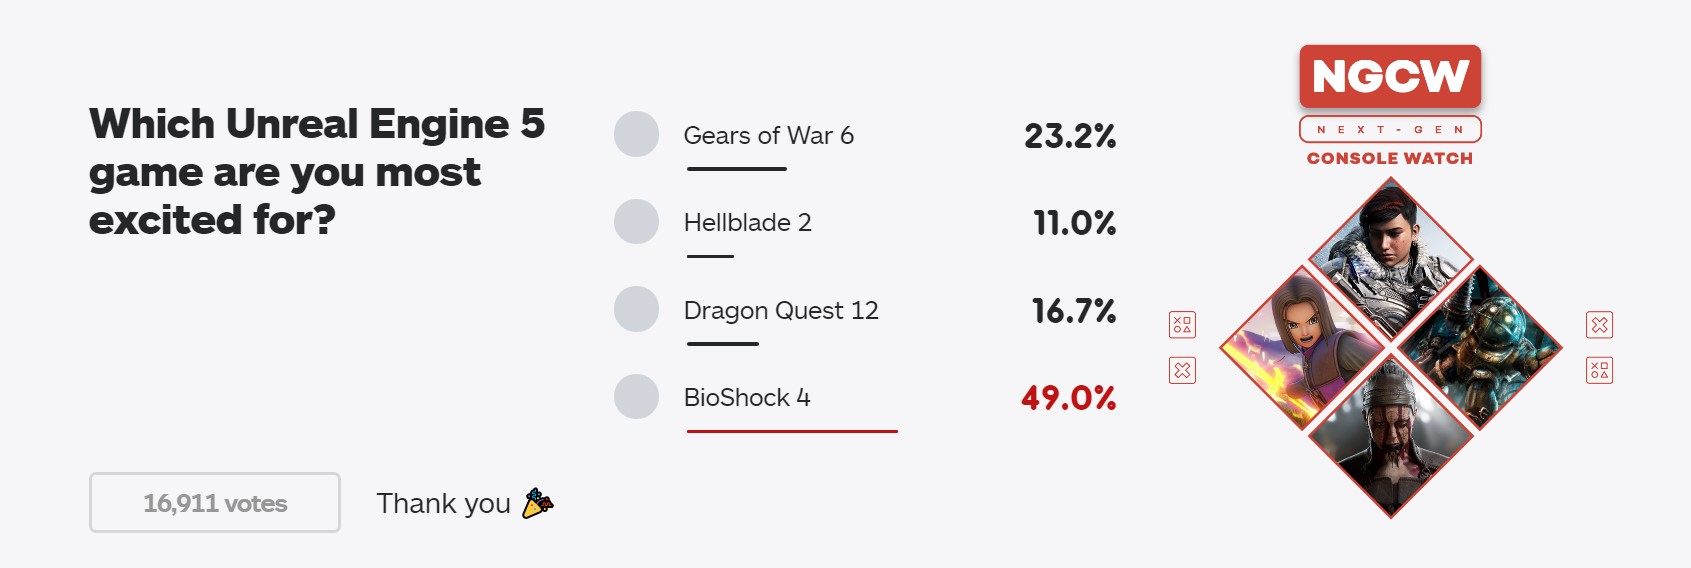The image size is (1691, 568).
Task: Open the BioShock Big Daddy thumbnail
Action: (x=1478, y=348)
